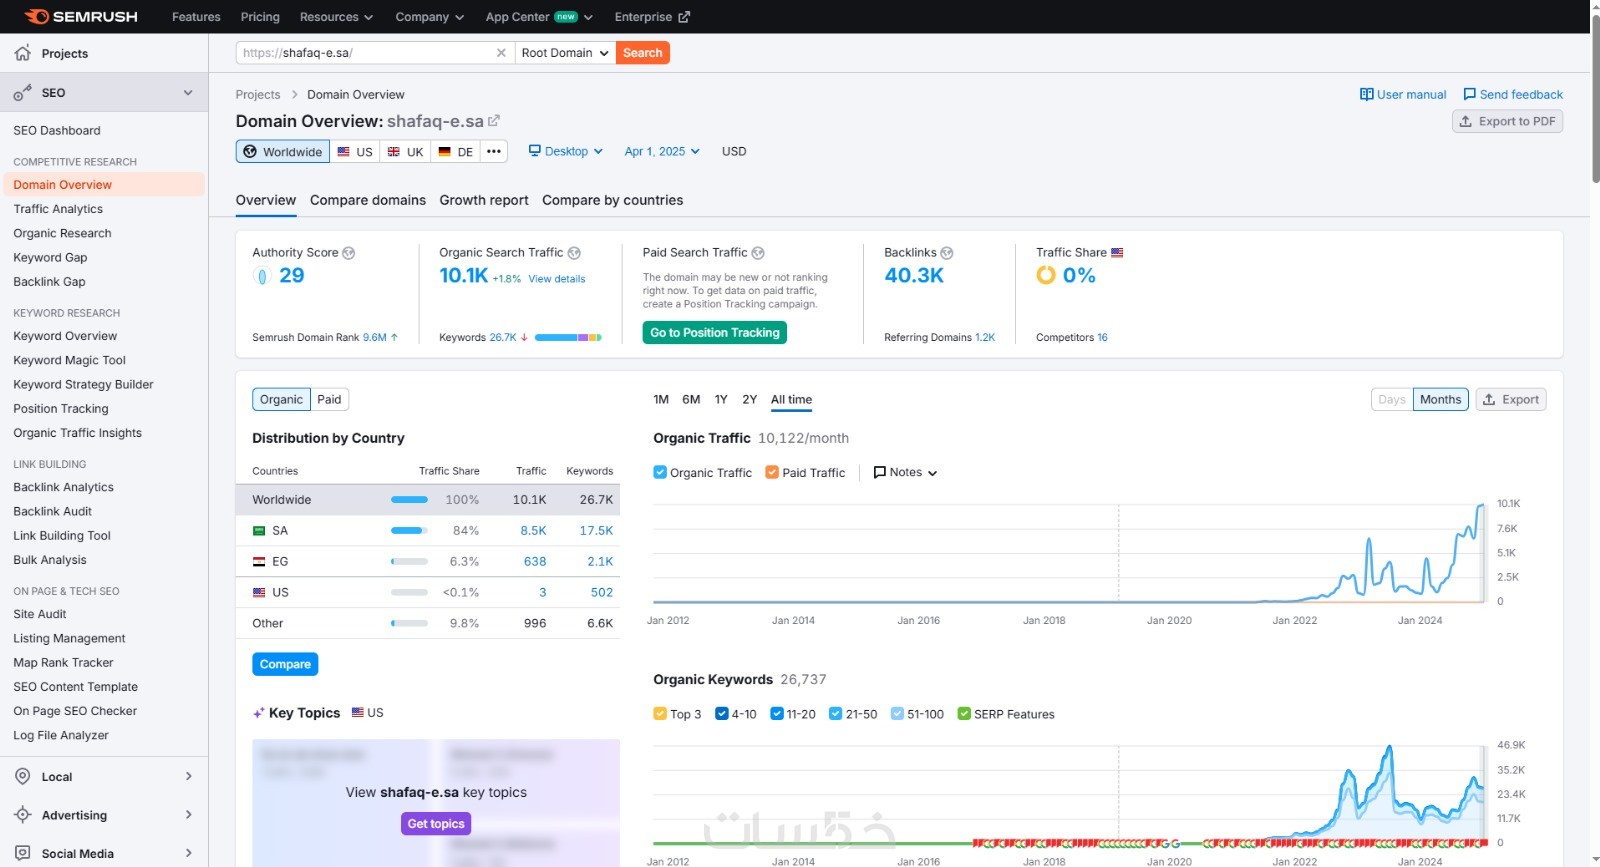Toggle the Paid Traffic checkbox
This screenshot has width=1600, height=867.
pos(772,473)
